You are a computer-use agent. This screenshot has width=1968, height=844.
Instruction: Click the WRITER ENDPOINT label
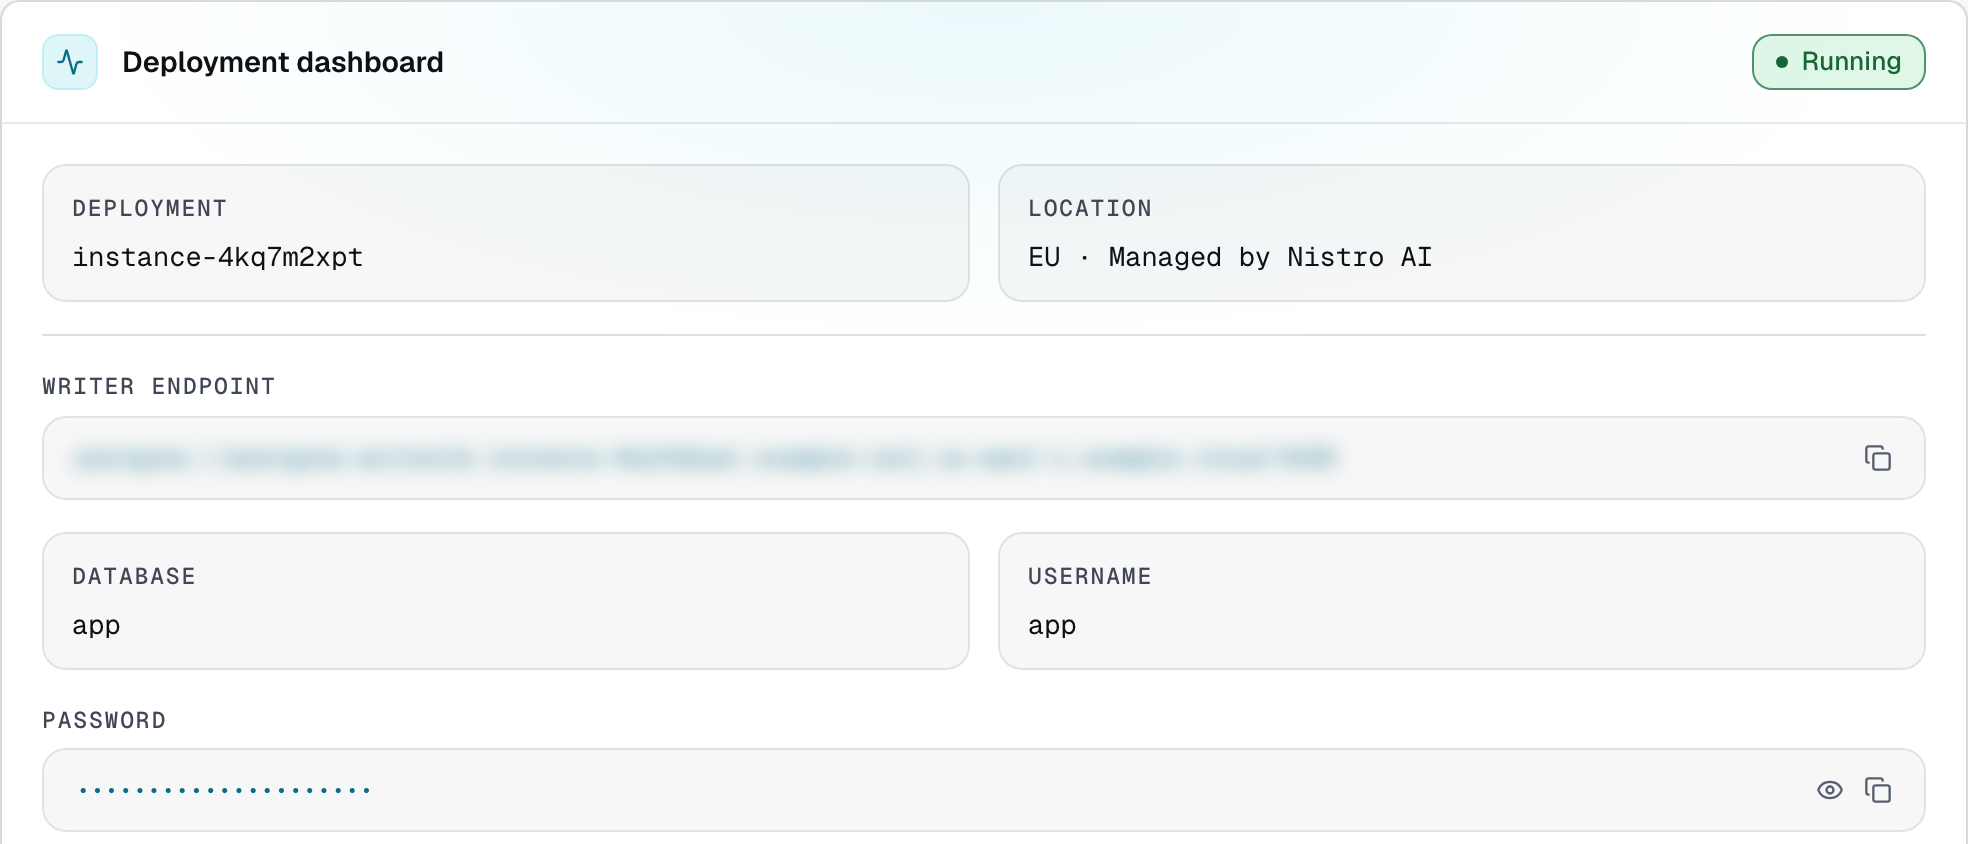tap(158, 386)
